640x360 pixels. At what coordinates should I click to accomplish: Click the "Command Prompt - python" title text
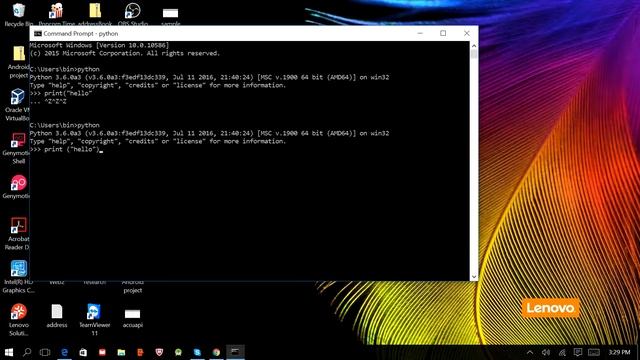point(81,34)
